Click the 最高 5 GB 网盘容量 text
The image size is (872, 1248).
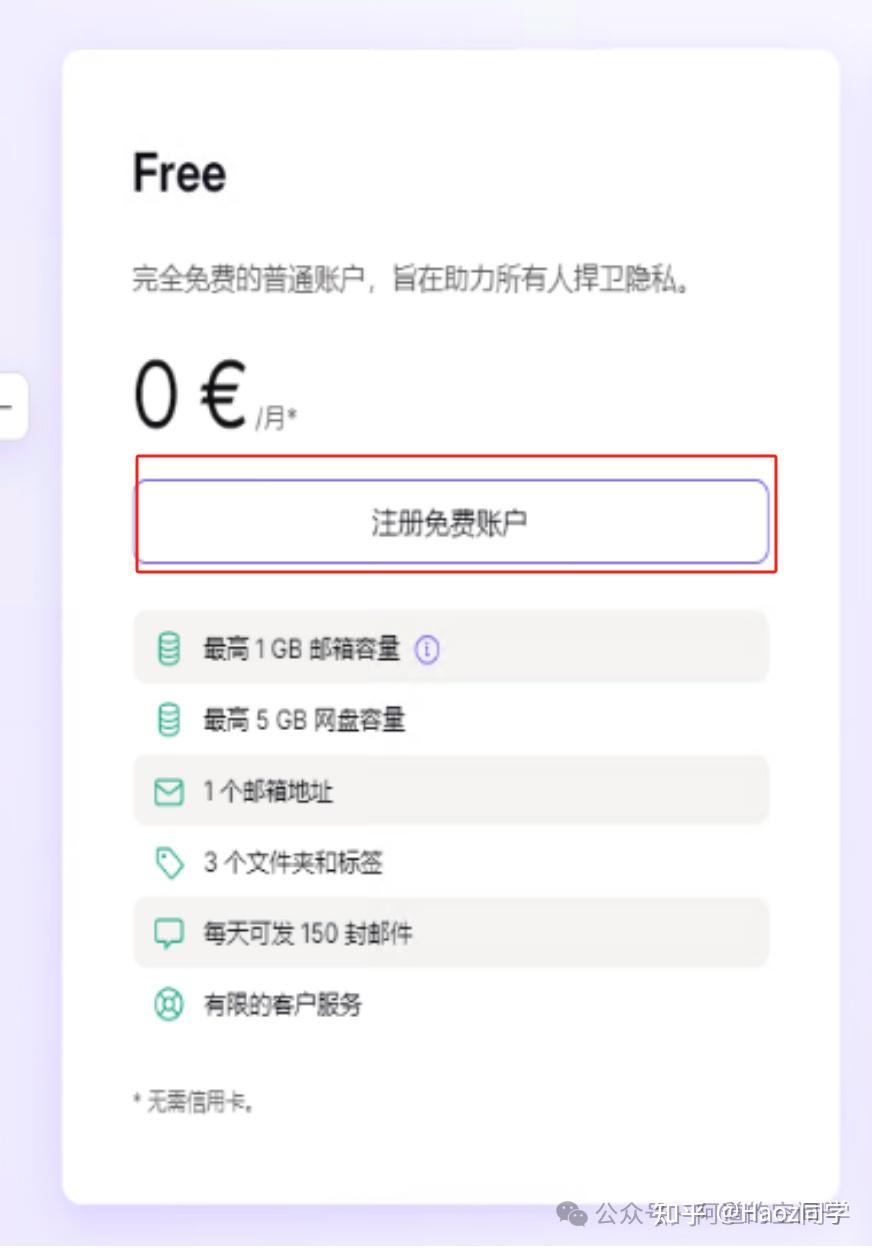(x=304, y=720)
